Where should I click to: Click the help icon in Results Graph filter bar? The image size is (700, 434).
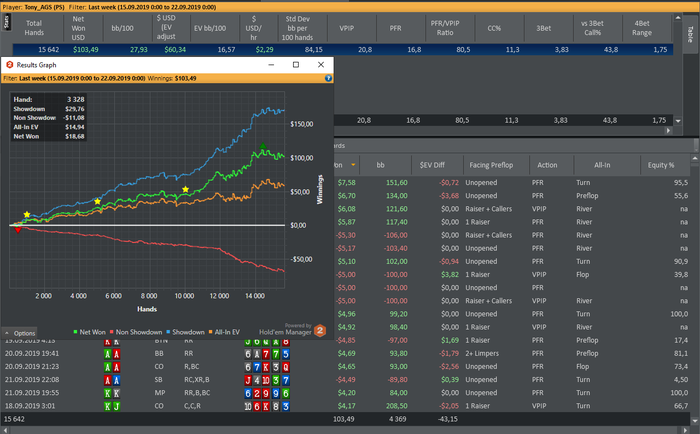[329, 77]
